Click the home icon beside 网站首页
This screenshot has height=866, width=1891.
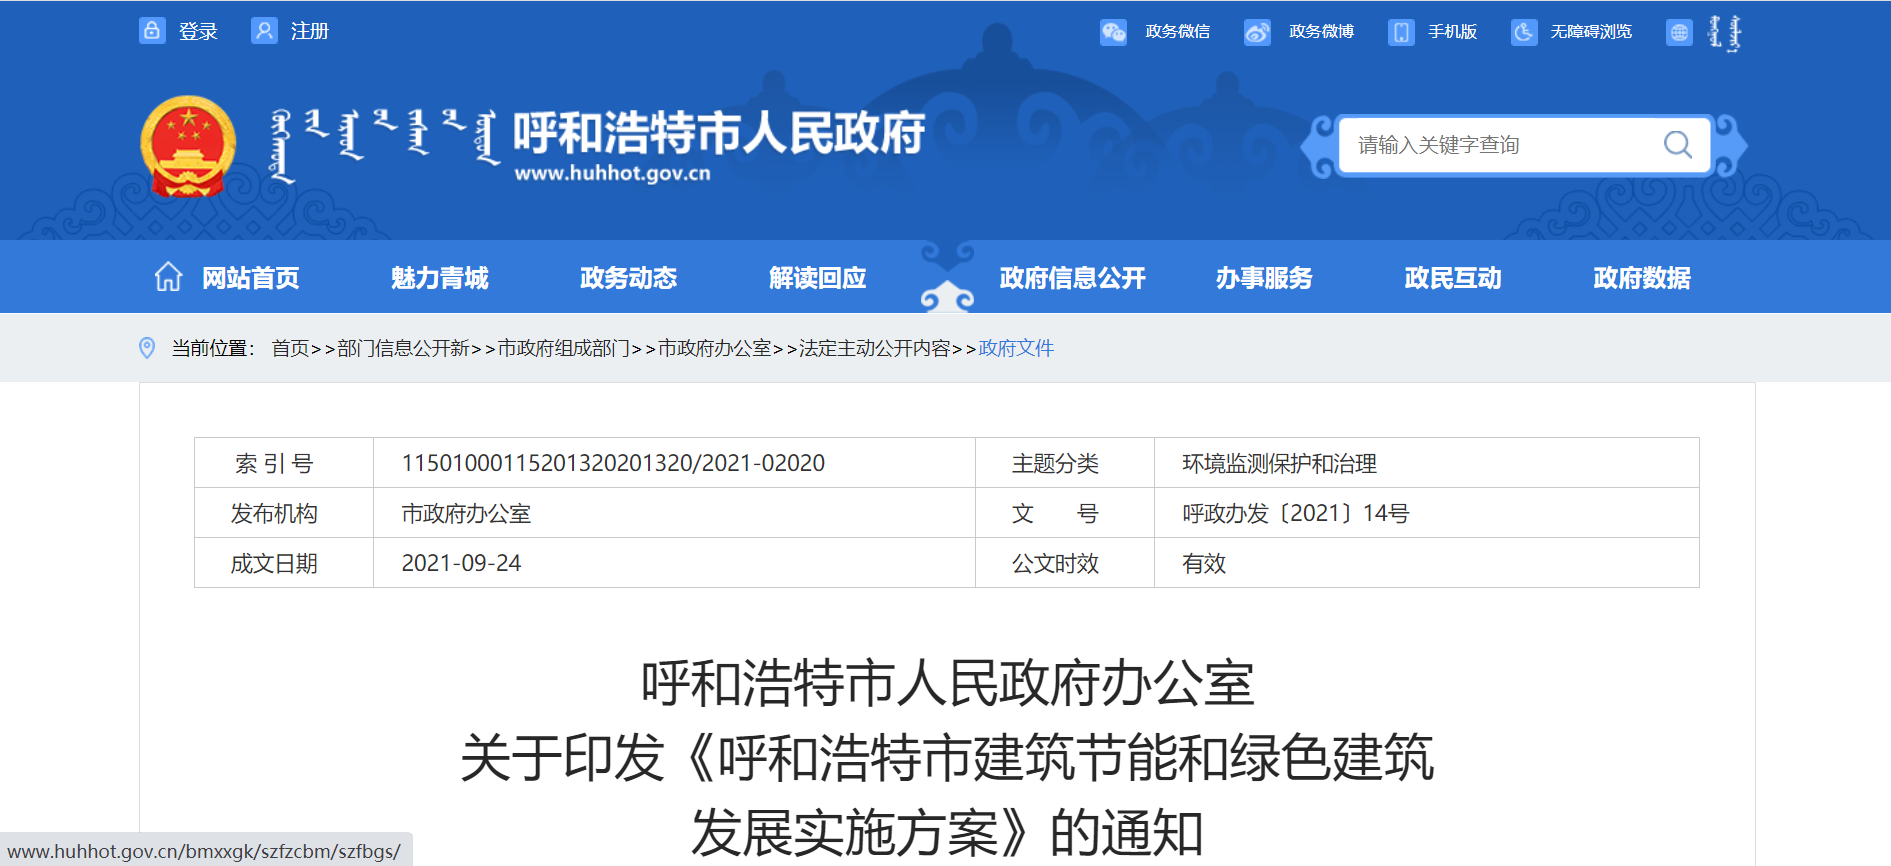pyautogui.click(x=169, y=277)
